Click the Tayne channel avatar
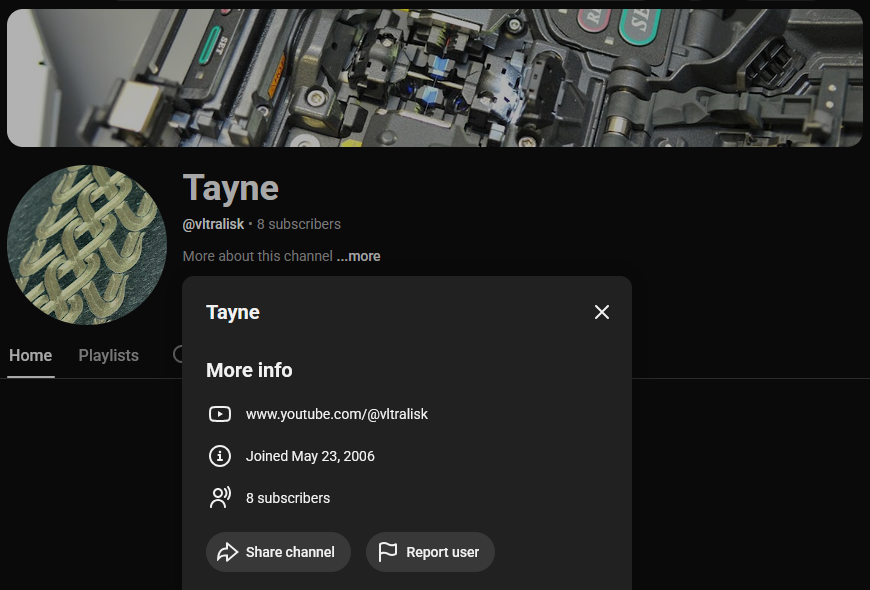This screenshot has height=590, width=870. pos(87,245)
